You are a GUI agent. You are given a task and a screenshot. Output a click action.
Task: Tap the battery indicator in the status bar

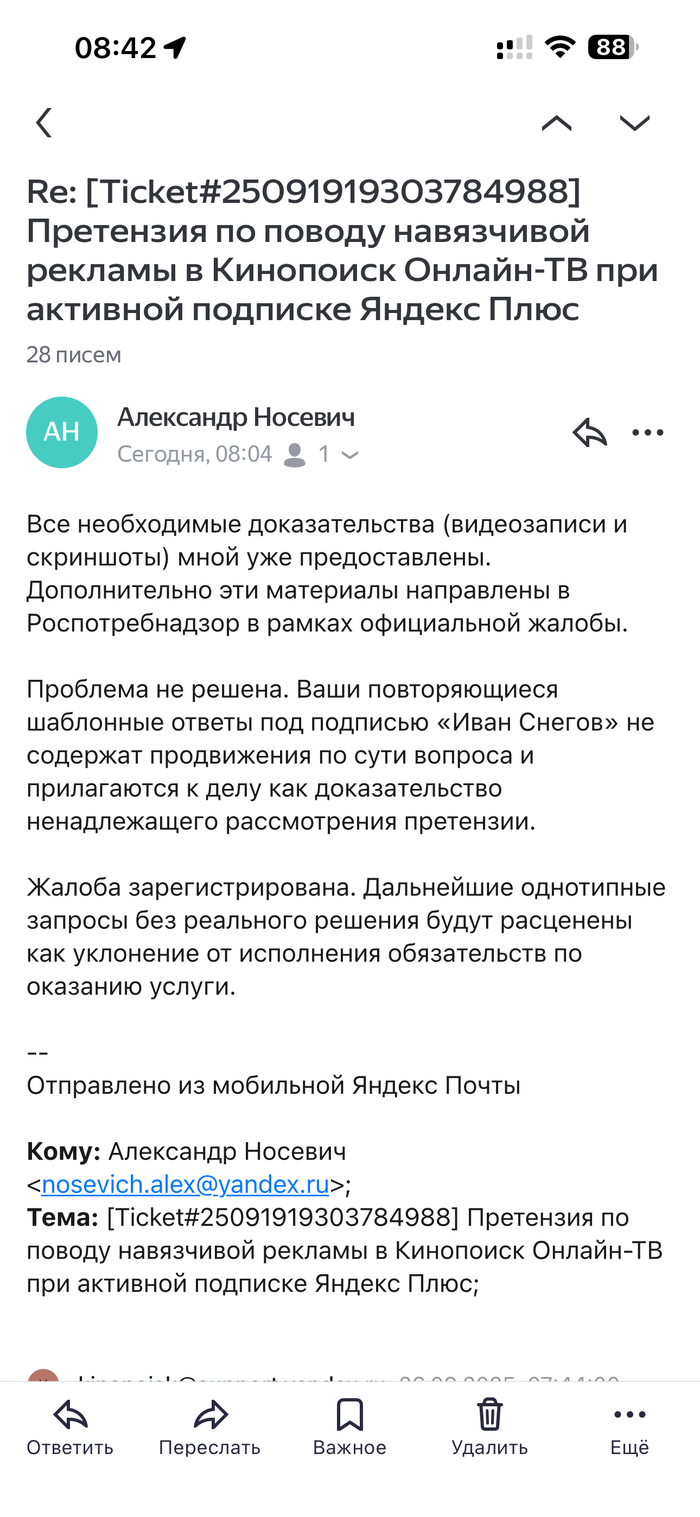pyautogui.click(x=612, y=47)
